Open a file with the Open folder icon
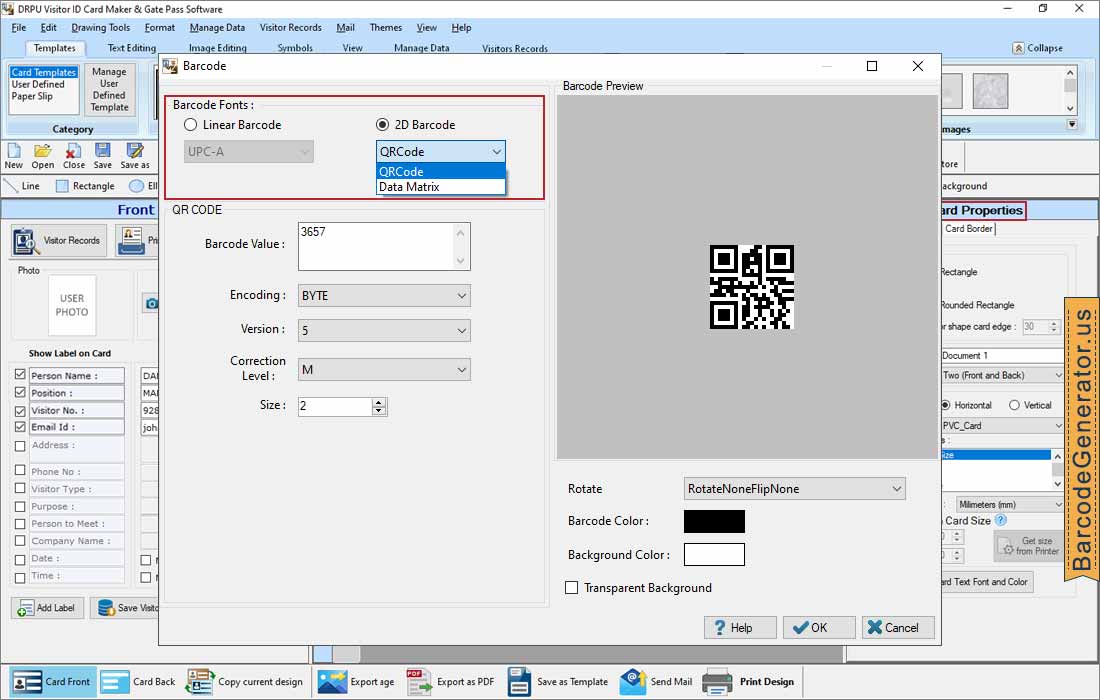The height and width of the screenshot is (700, 1100). point(43,151)
